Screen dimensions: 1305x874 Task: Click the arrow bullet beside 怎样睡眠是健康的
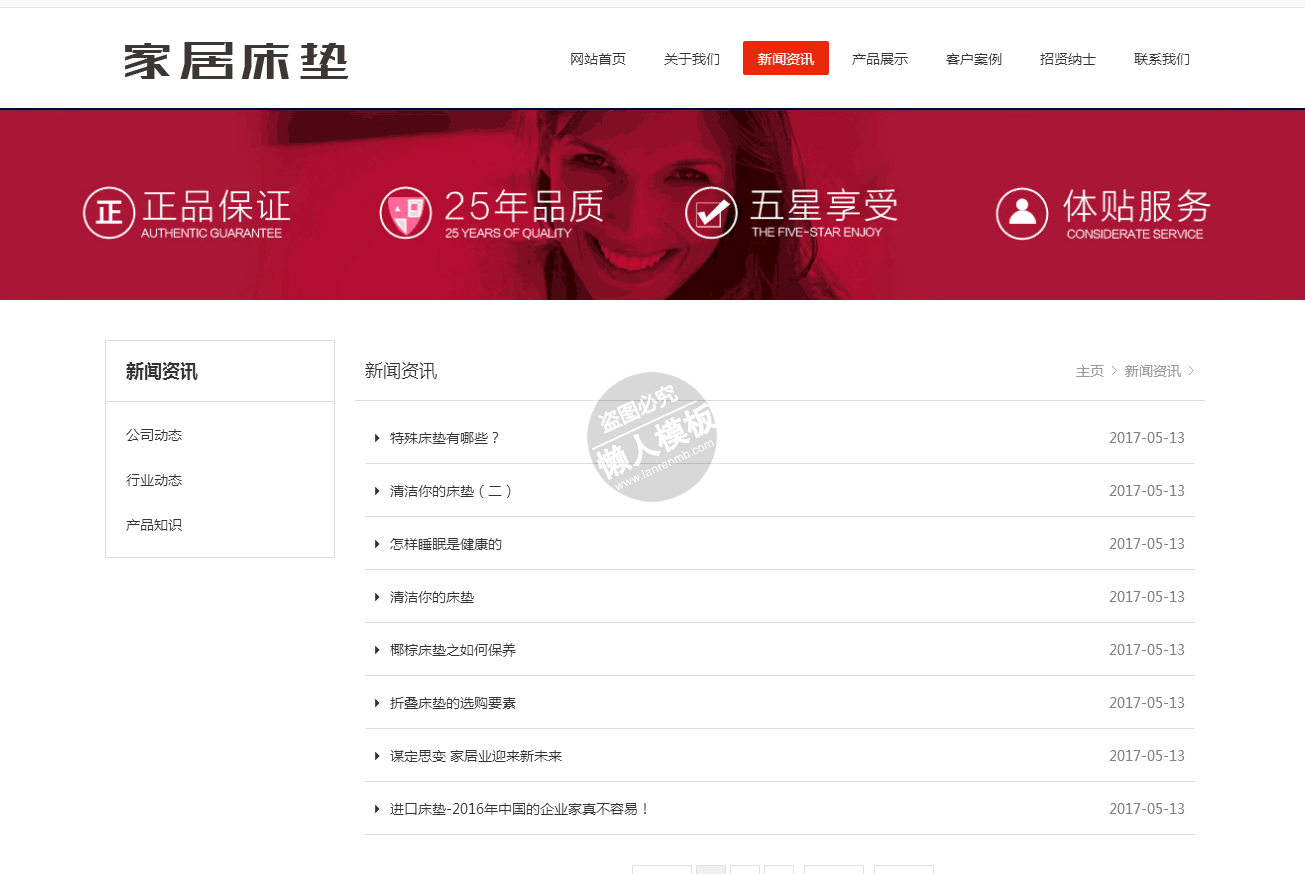[x=377, y=544]
